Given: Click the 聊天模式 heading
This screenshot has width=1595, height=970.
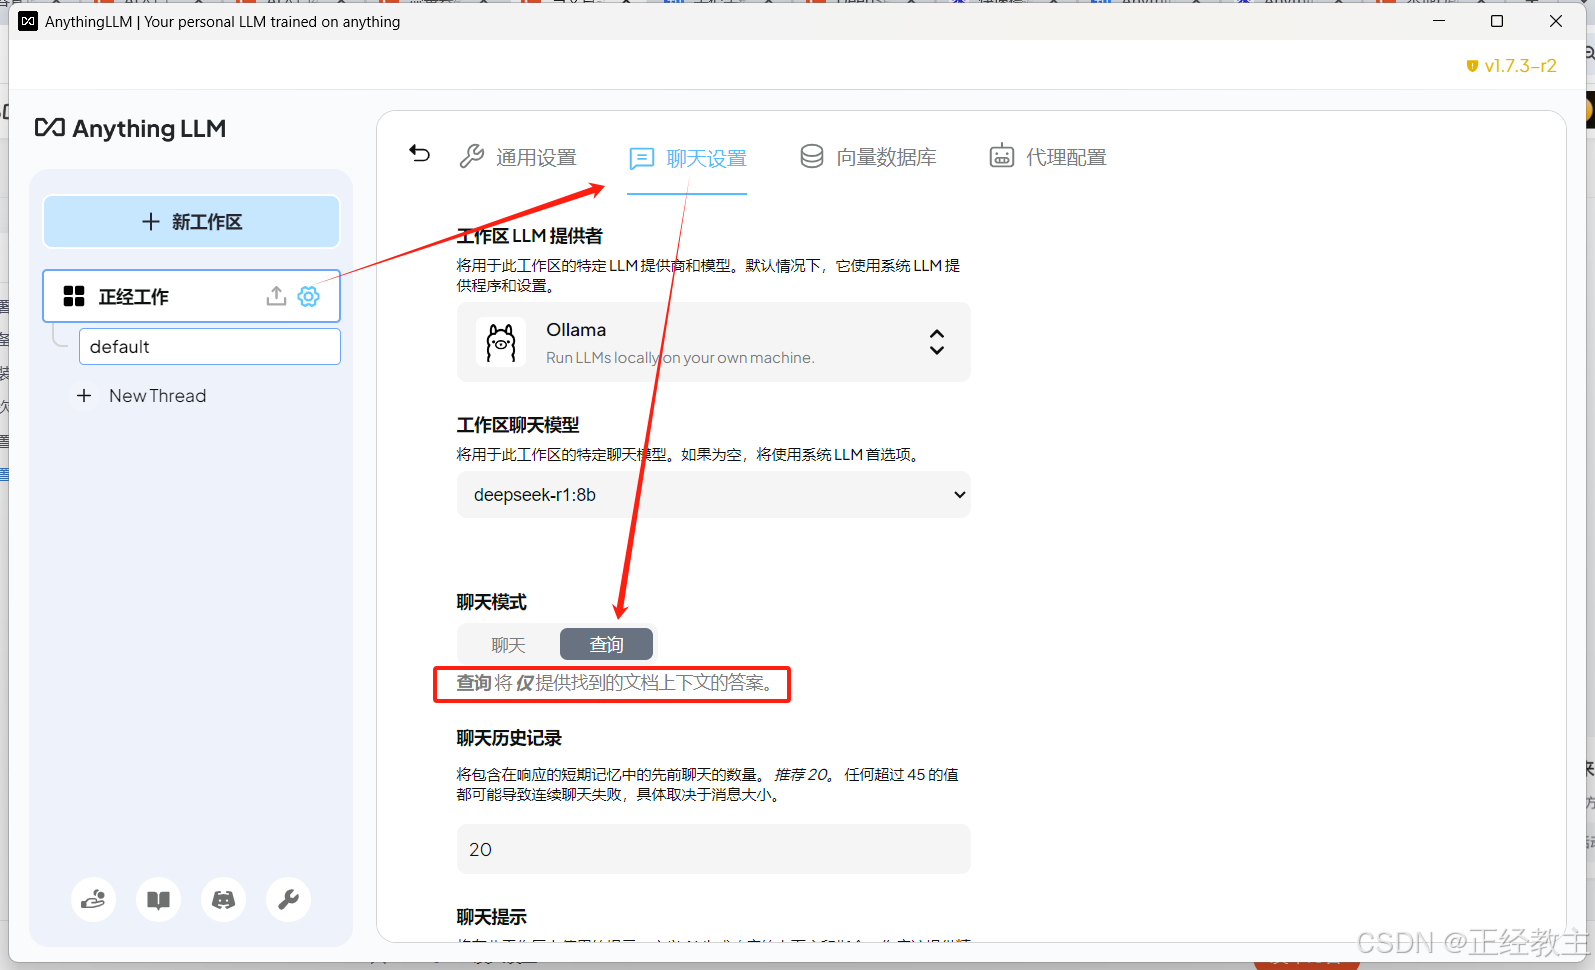Looking at the screenshot, I should coord(491,602).
